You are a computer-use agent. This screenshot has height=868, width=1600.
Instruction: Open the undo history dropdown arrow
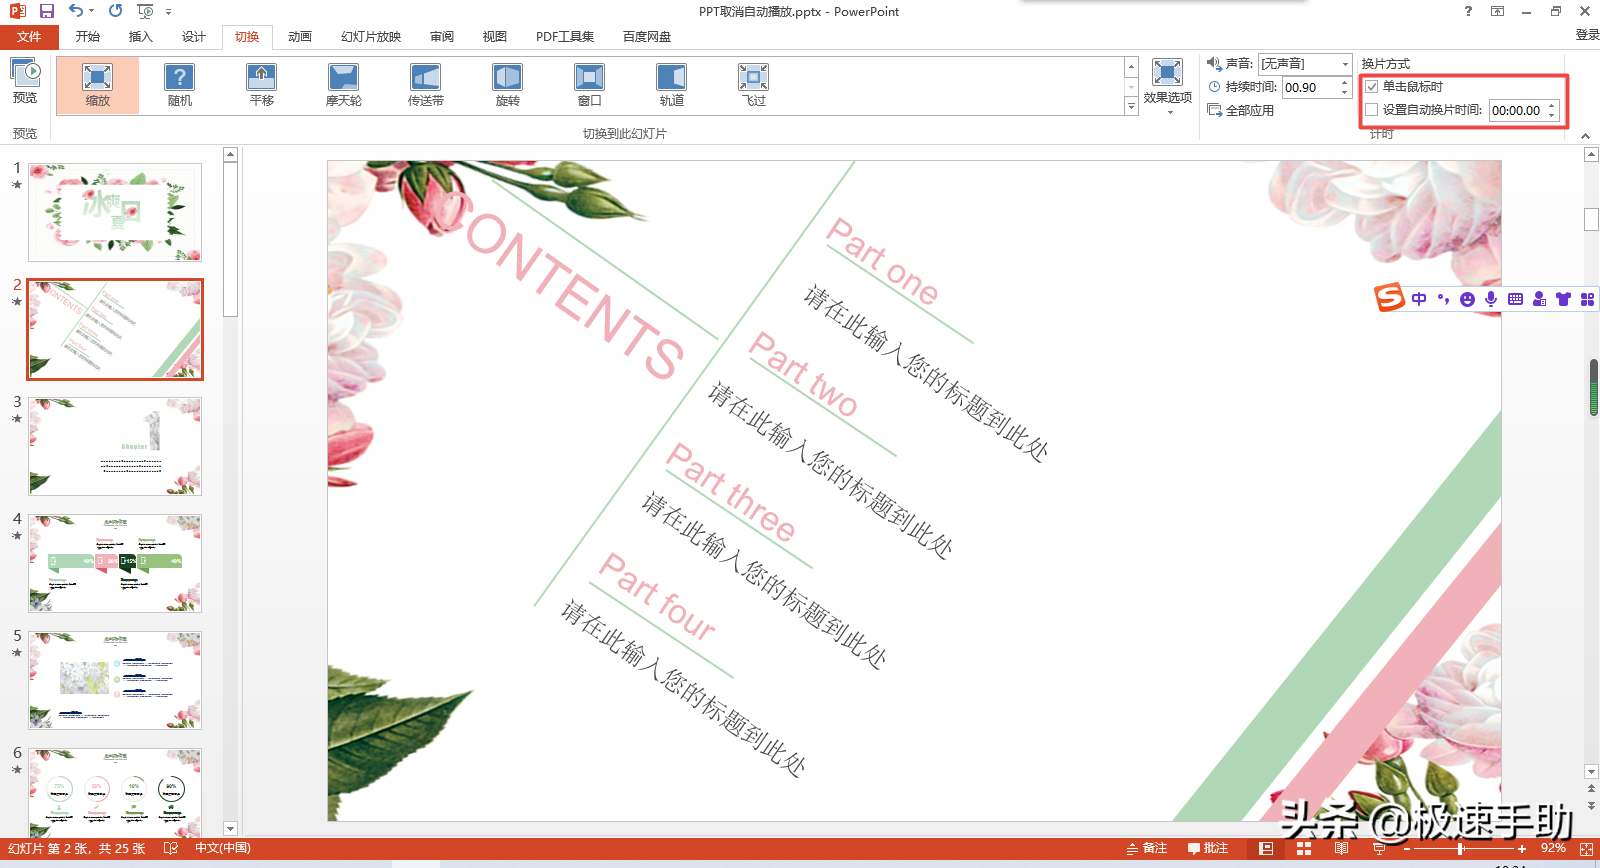pyautogui.click(x=92, y=11)
